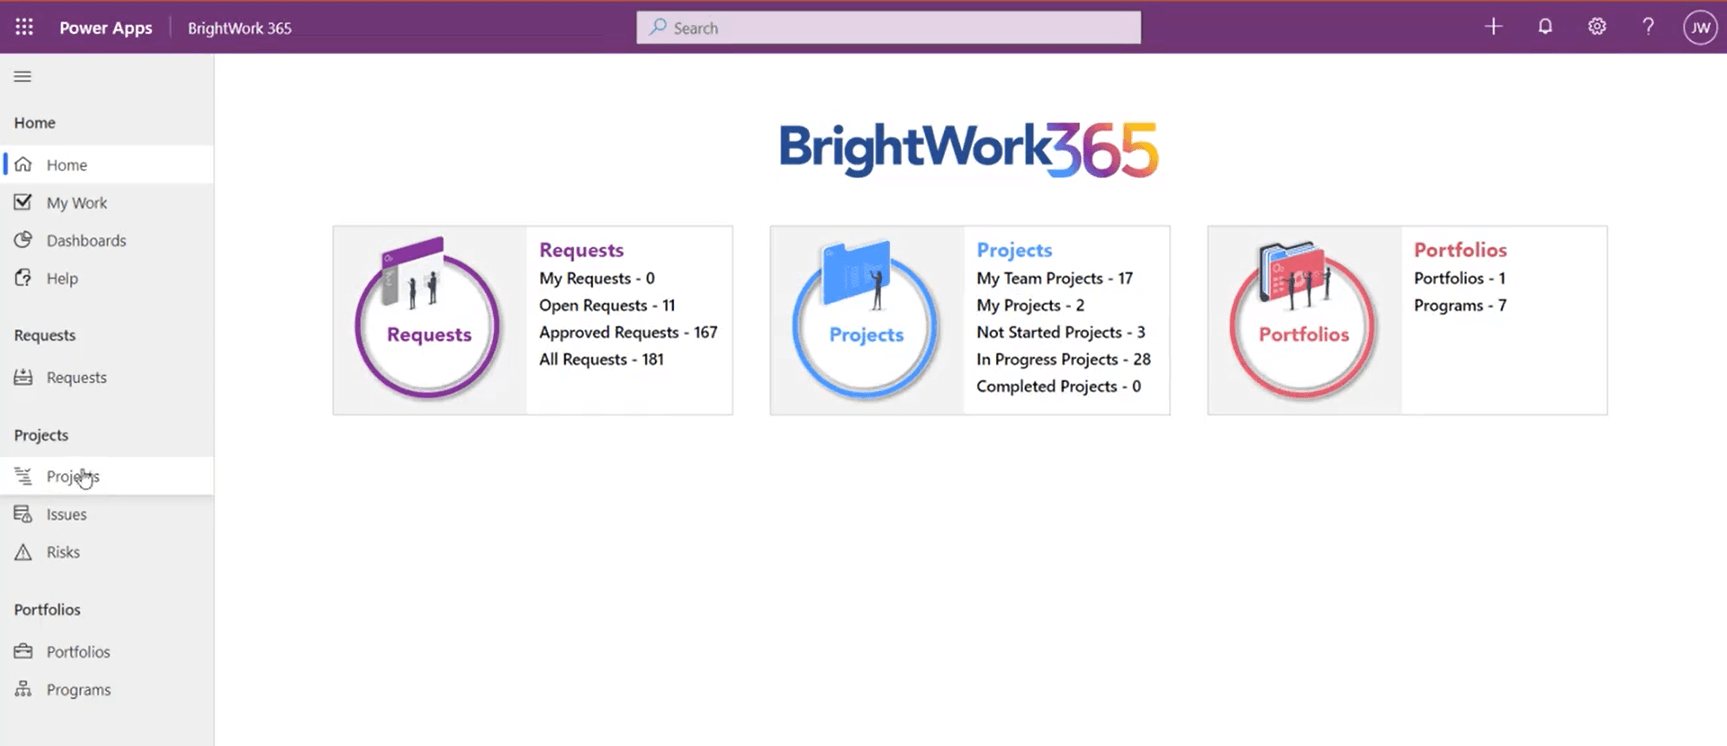Select 'In Progress Projects - 28' text
This screenshot has height=746, width=1727.
pos(1063,359)
